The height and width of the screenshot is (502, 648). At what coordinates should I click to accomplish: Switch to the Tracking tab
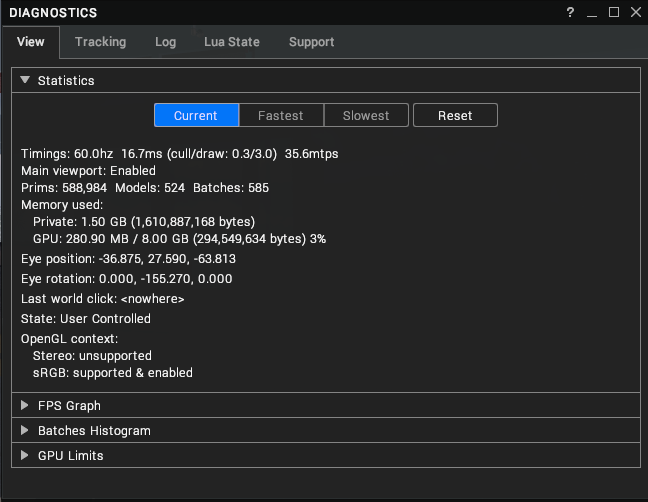100,42
